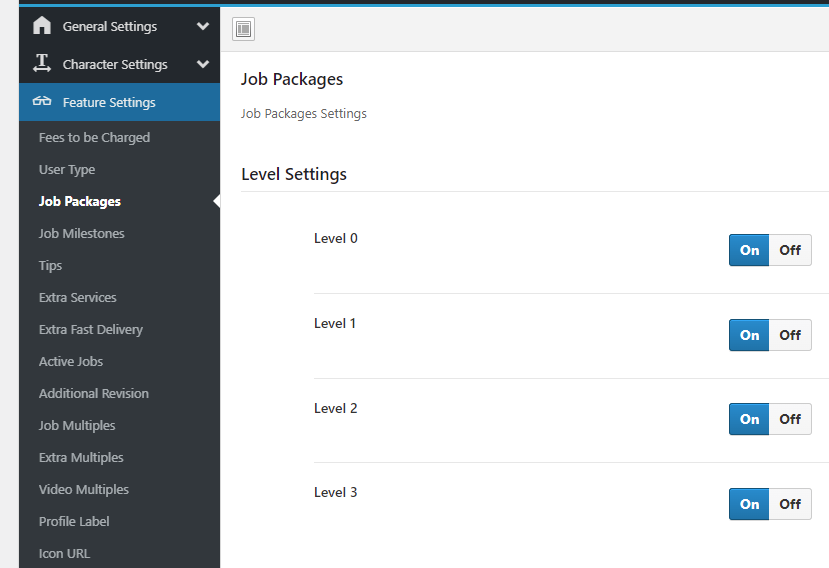The width and height of the screenshot is (829, 568).
Task: Open Fees to be Charged submenu
Action: (94, 138)
